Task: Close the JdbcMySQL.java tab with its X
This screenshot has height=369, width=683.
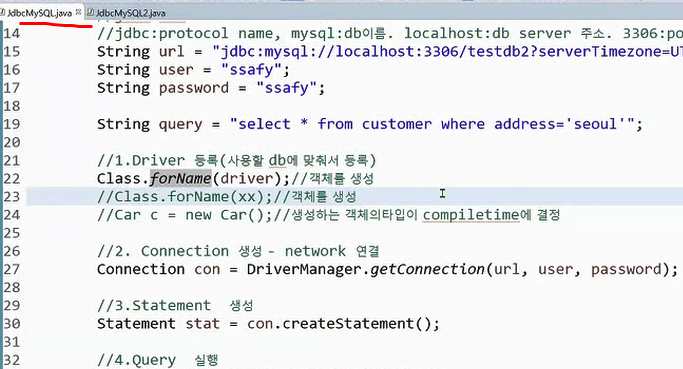Action: (x=78, y=12)
